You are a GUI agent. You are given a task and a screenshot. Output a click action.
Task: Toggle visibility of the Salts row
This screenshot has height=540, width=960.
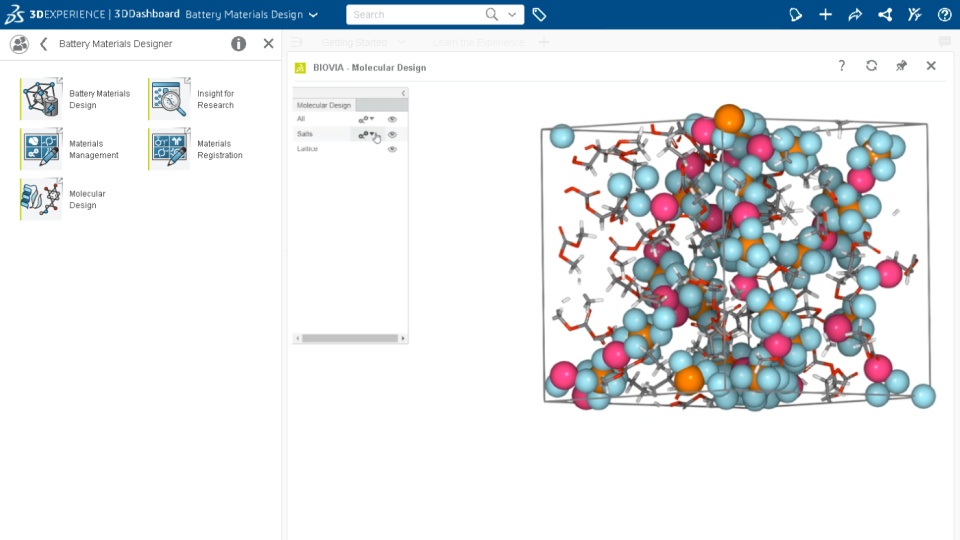click(392, 134)
